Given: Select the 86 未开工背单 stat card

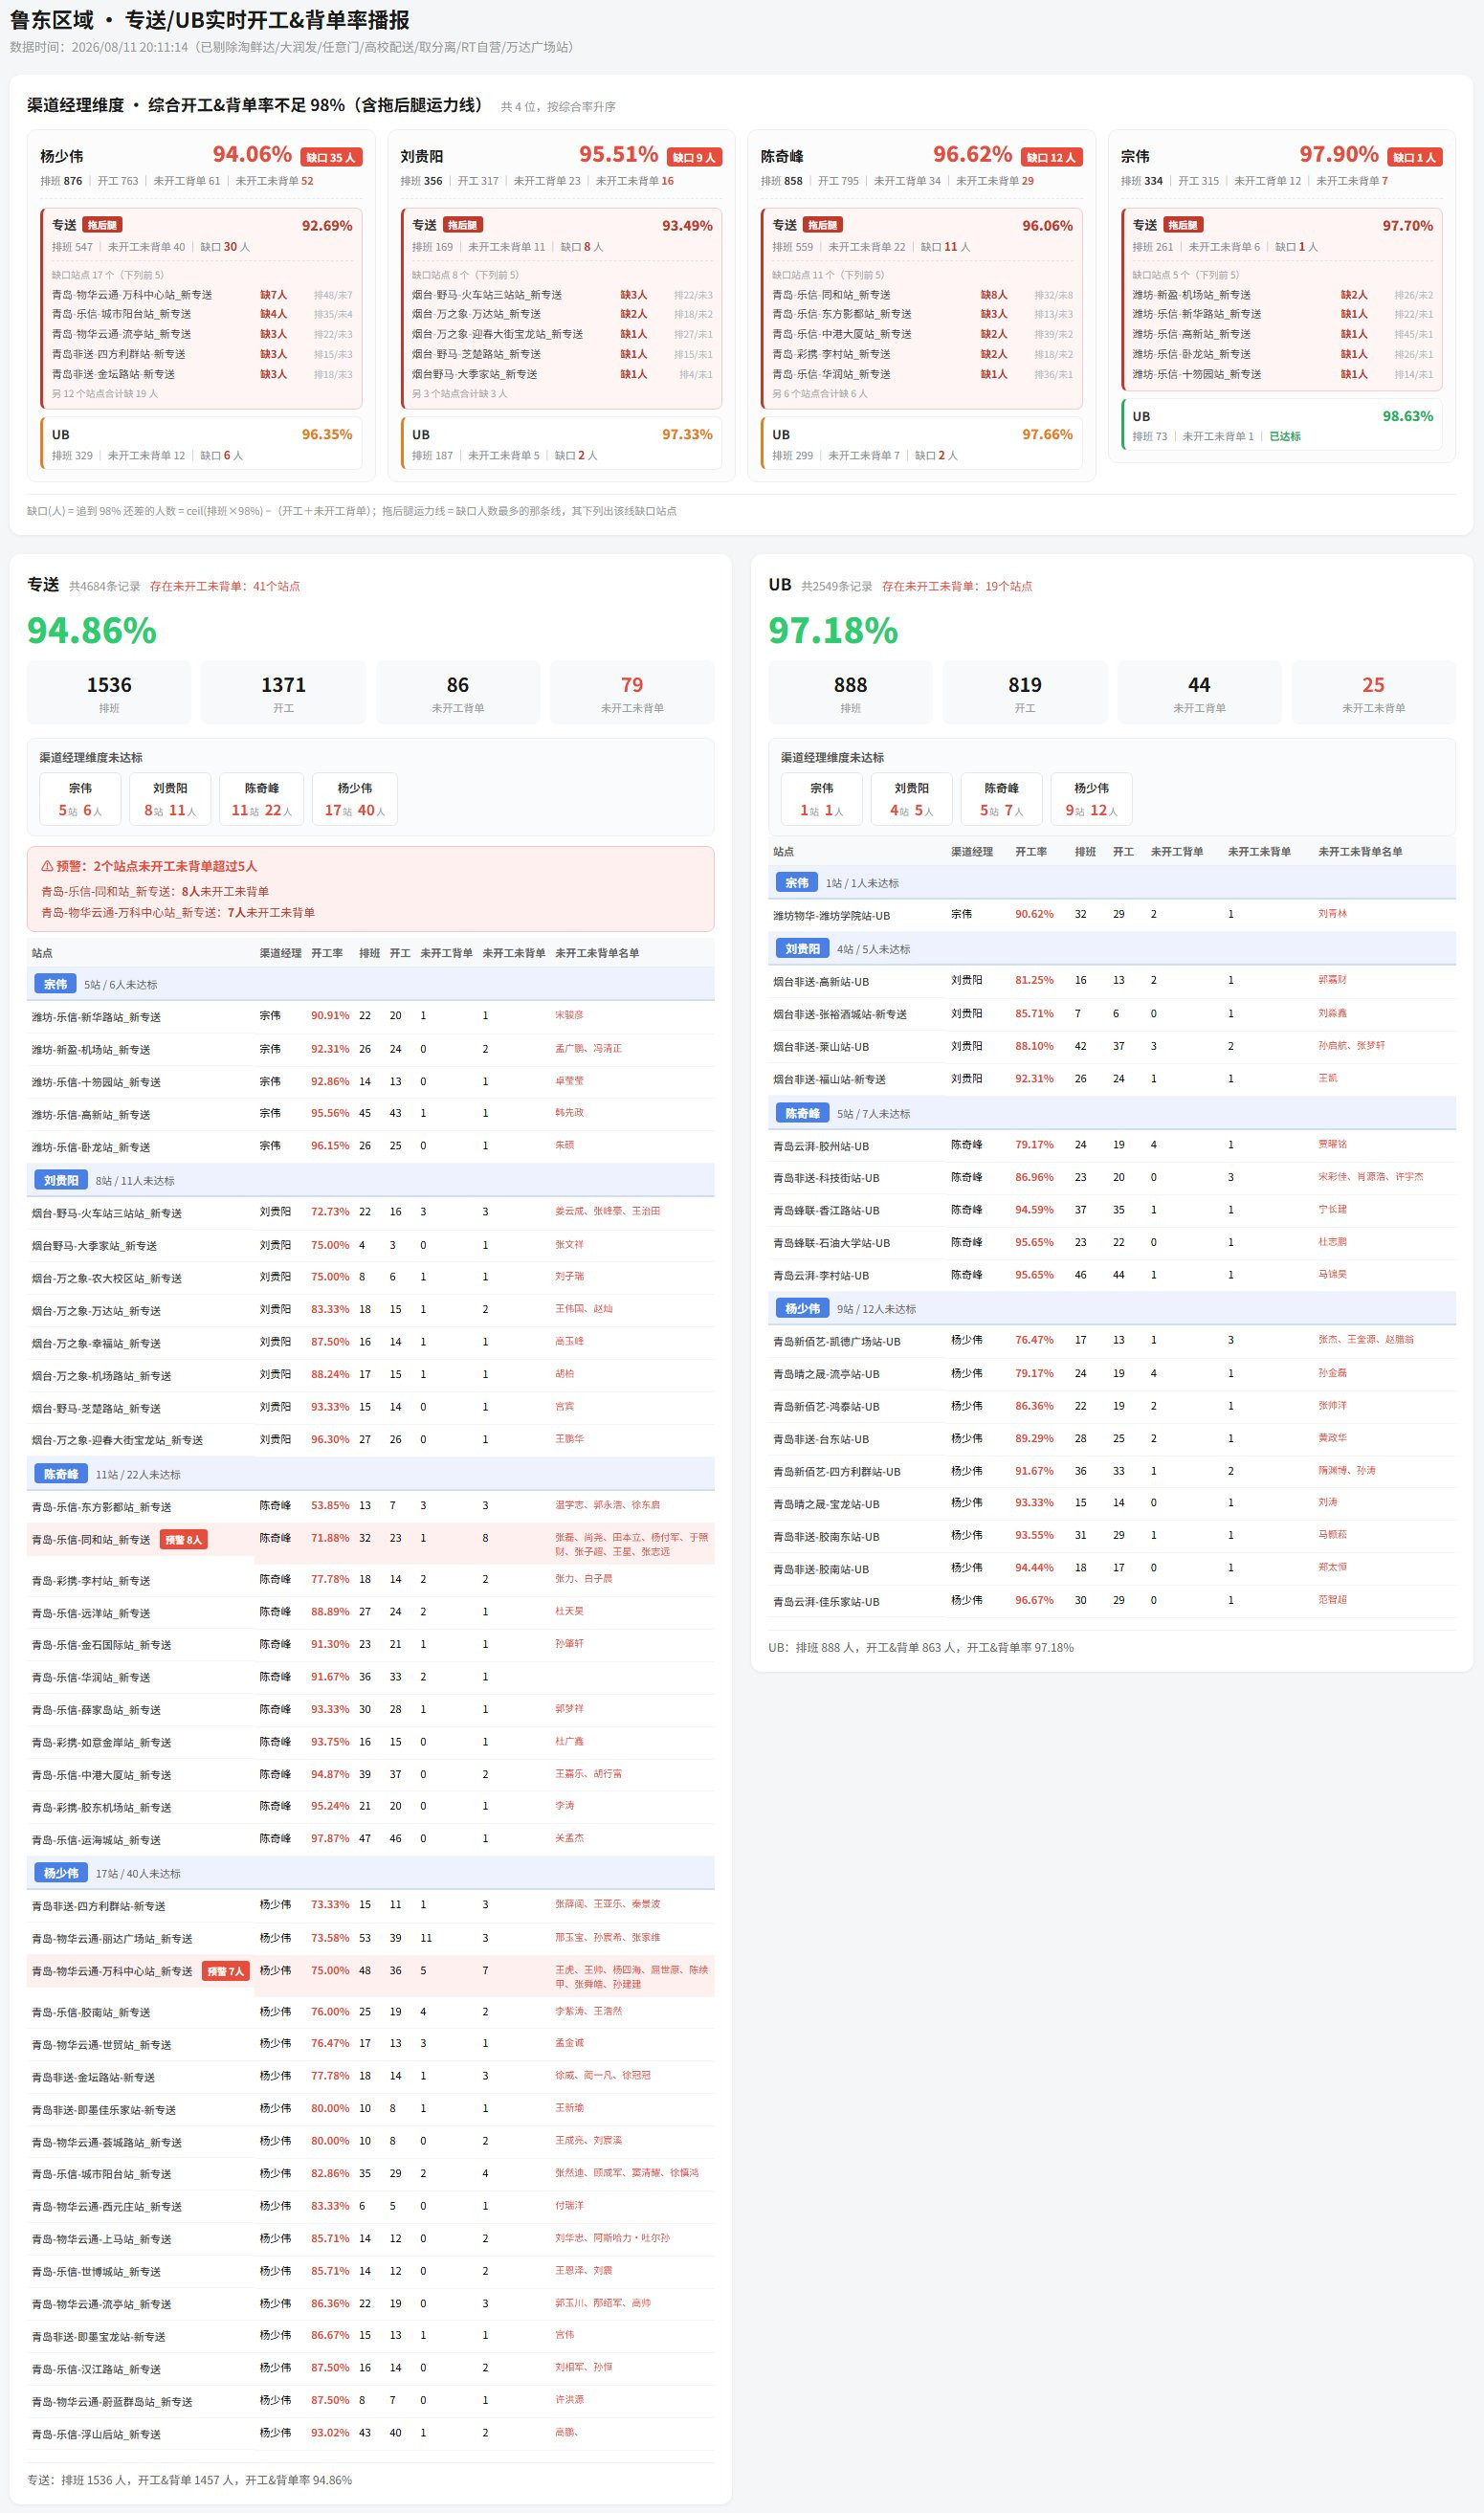Looking at the screenshot, I should pyautogui.click(x=458, y=692).
